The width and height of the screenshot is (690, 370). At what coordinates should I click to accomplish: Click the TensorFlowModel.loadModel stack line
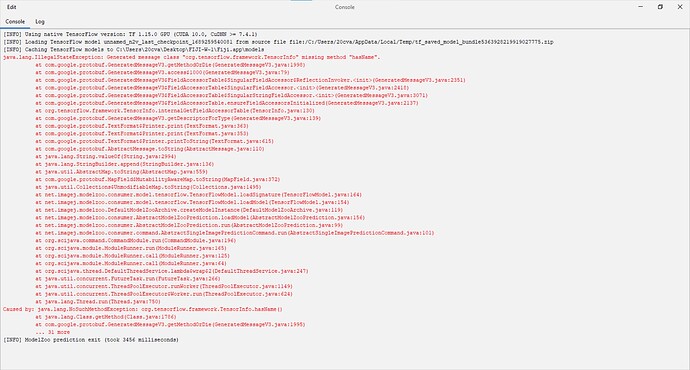point(192,202)
